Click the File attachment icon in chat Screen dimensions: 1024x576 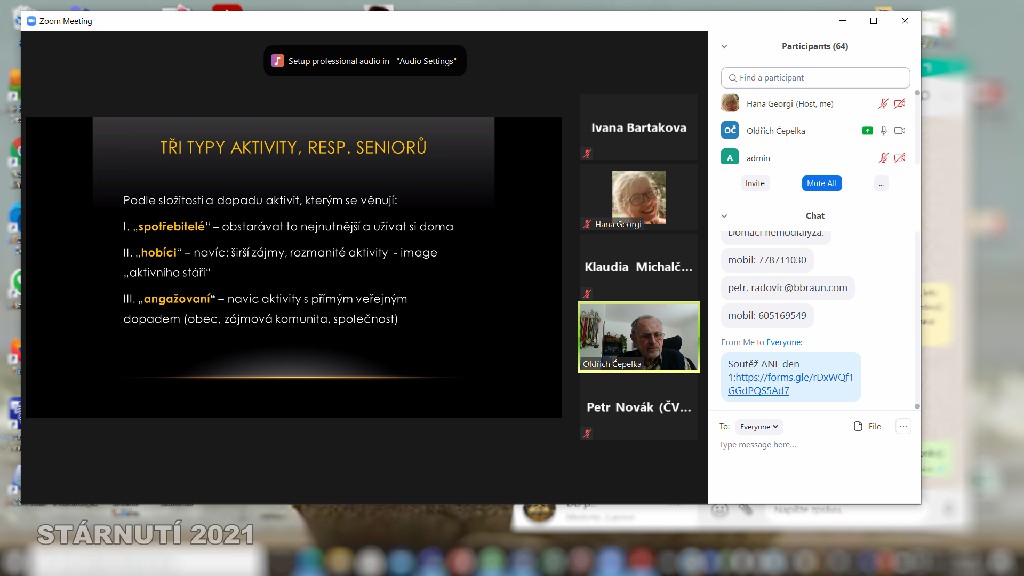[x=867, y=426]
